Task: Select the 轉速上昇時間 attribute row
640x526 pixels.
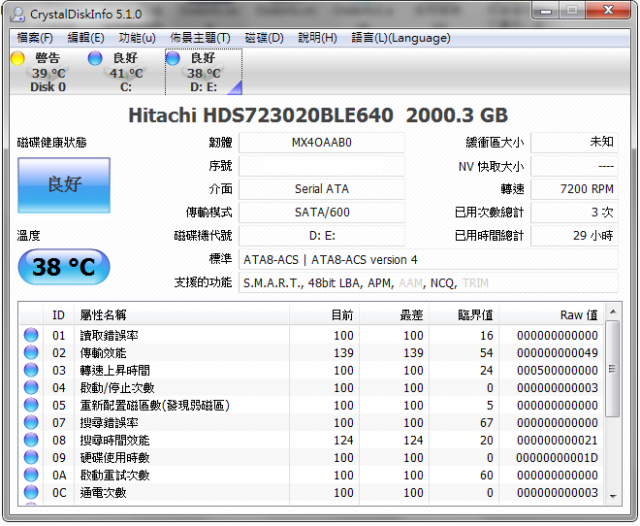Action: tap(311, 371)
